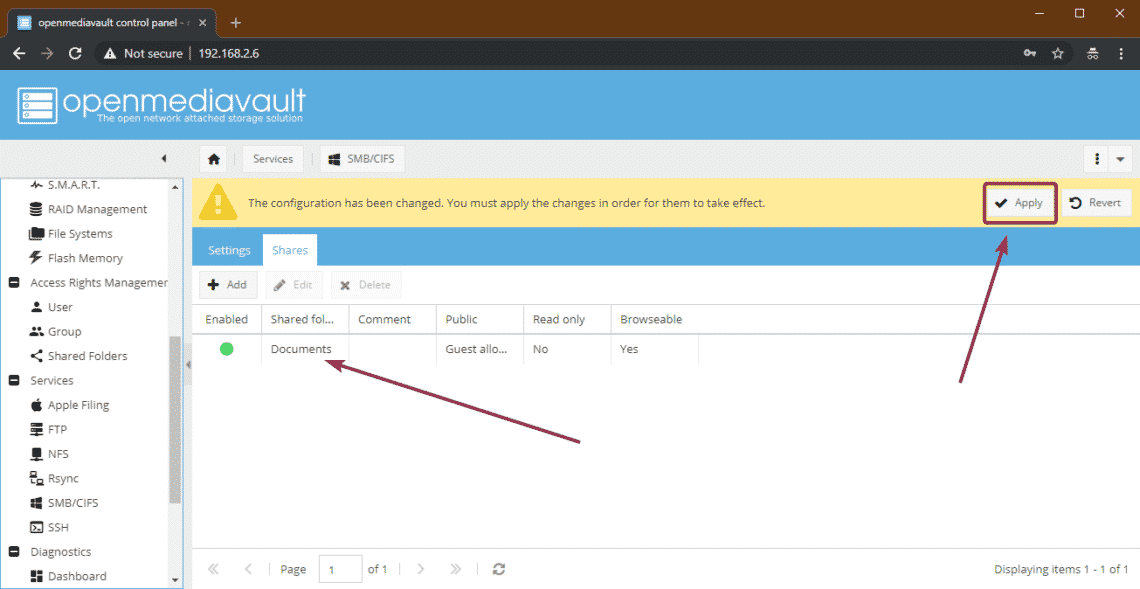Select the Shares tab
The width and height of the screenshot is (1140, 589).
290,250
